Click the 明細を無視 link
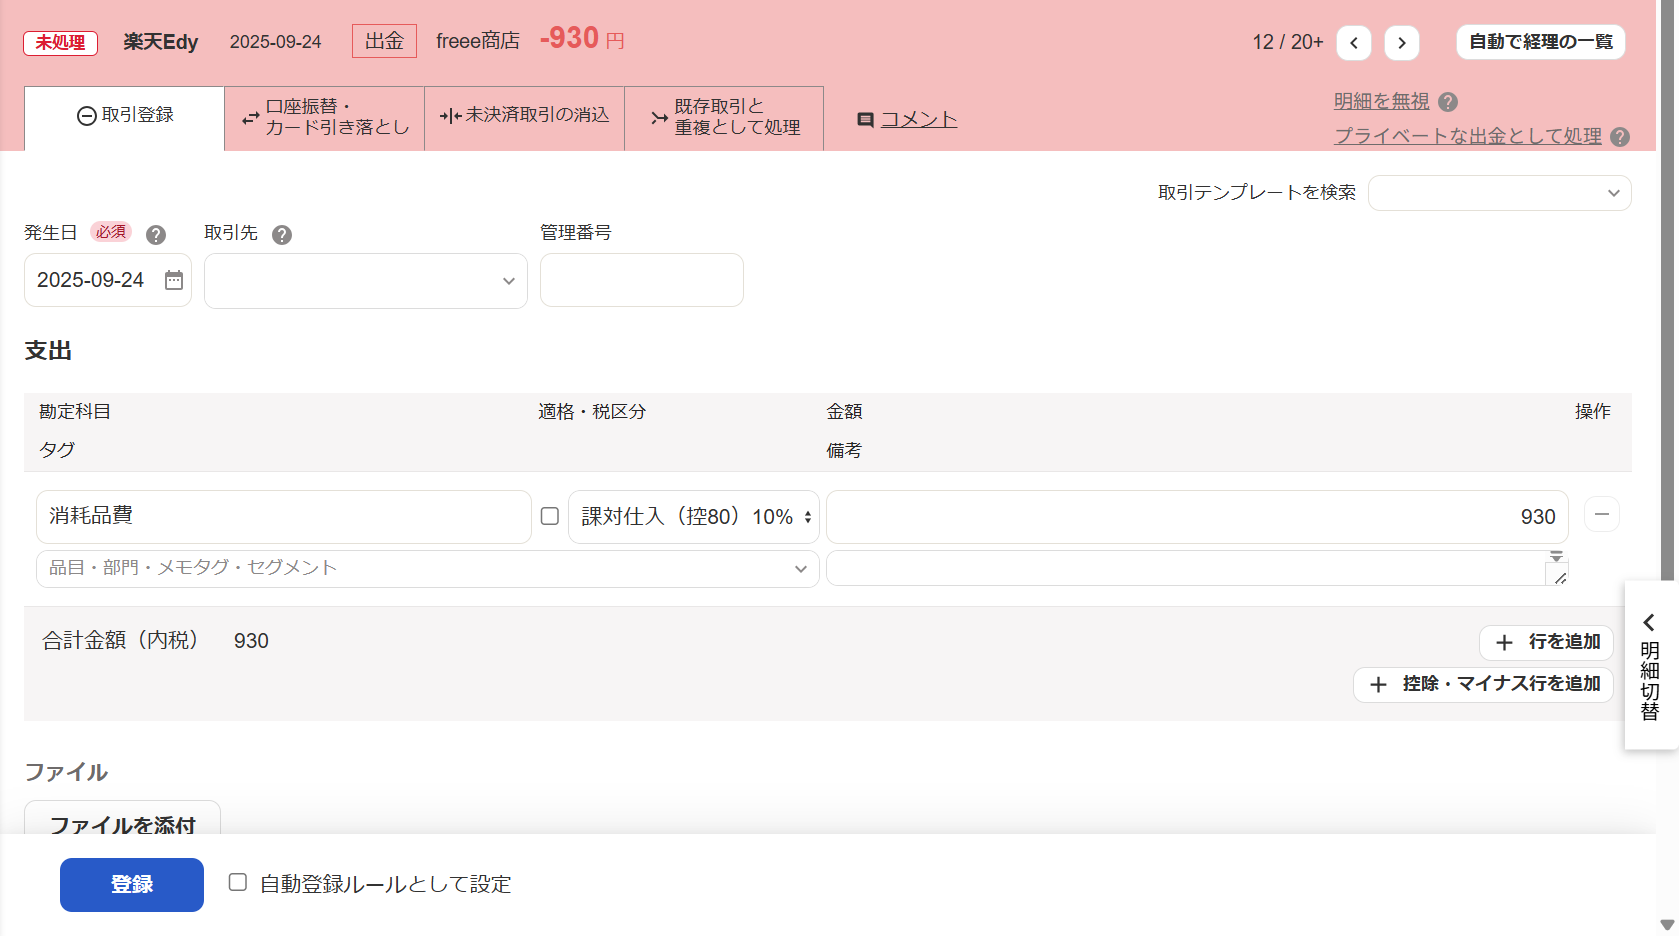Image resolution: width=1679 pixels, height=936 pixels. 1382,102
